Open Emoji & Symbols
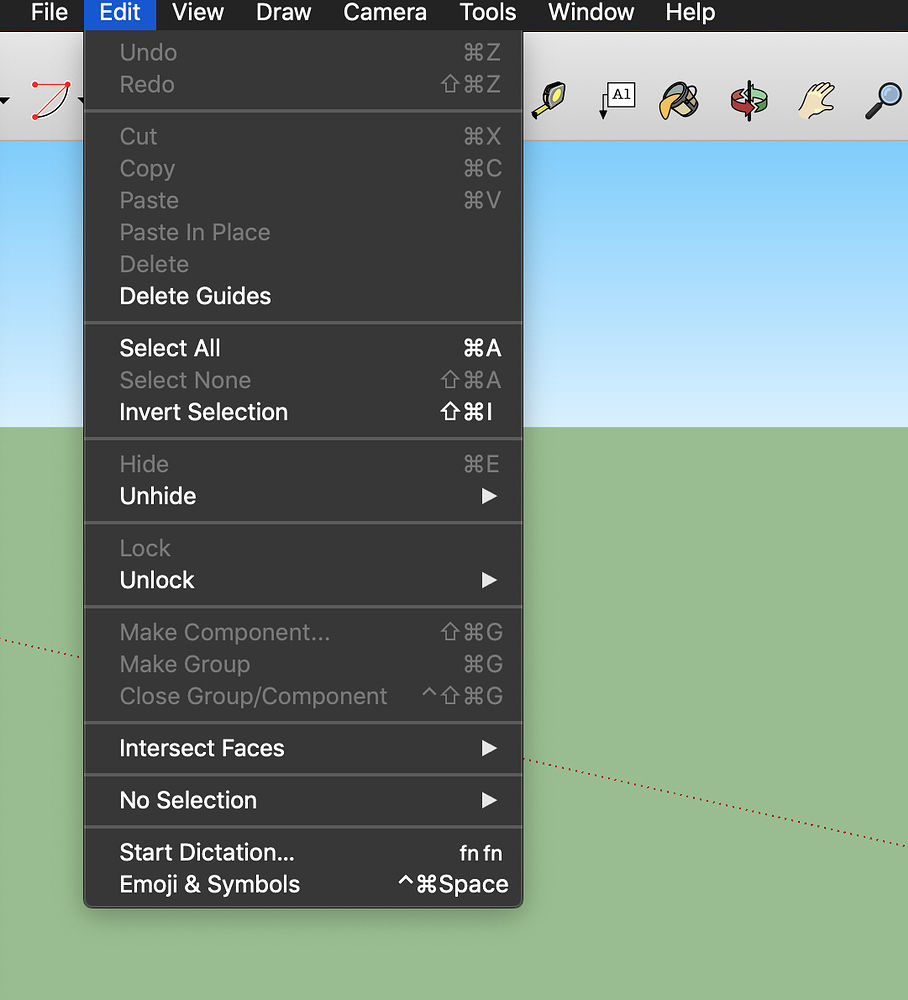This screenshot has height=1000, width=908. (x=209, y=884)
